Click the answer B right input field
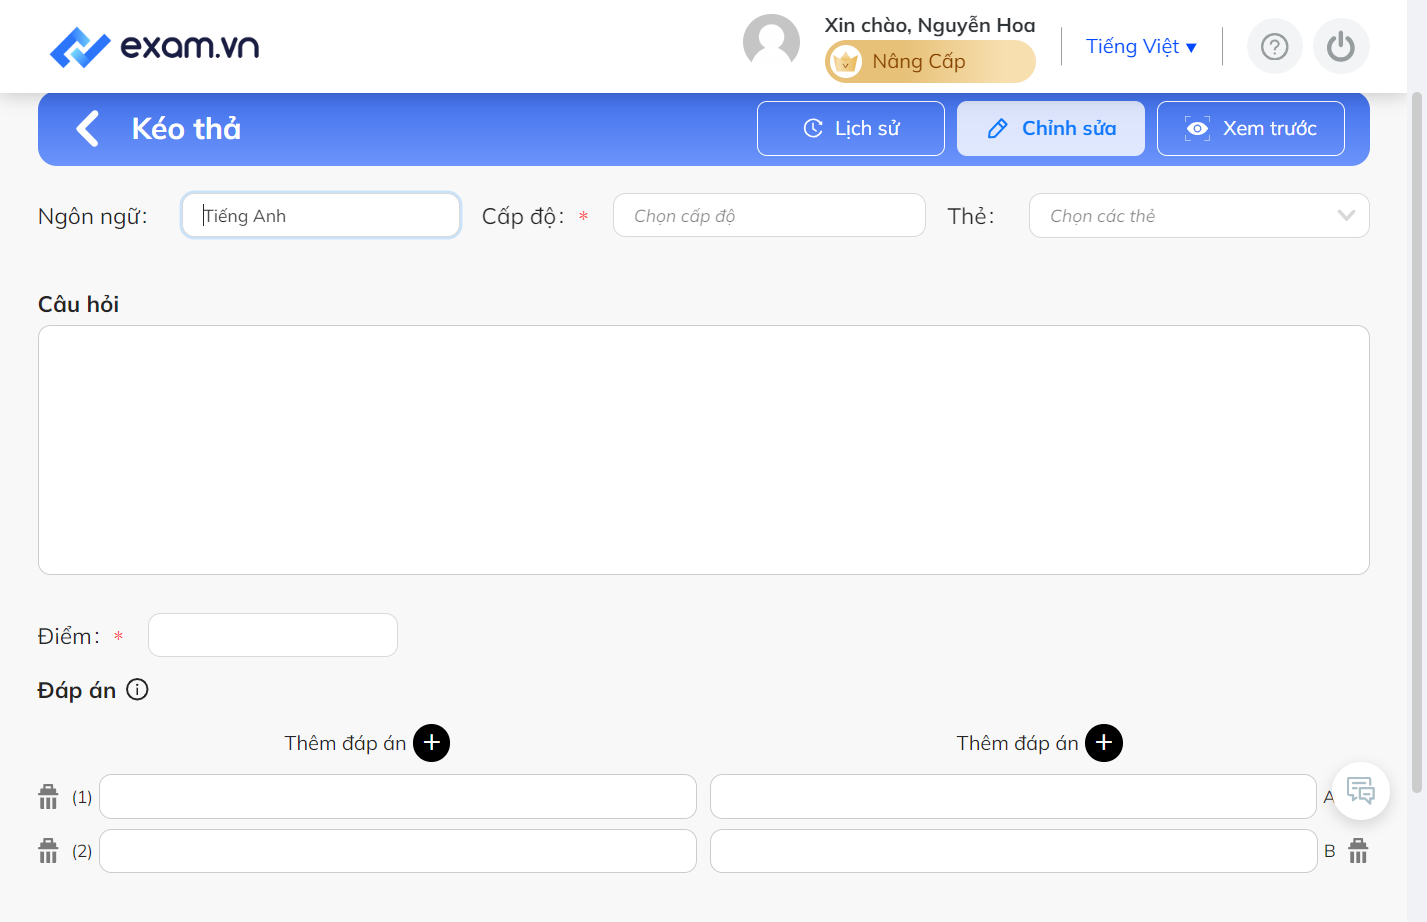1427x922 pixels. tap(1013, 851)
